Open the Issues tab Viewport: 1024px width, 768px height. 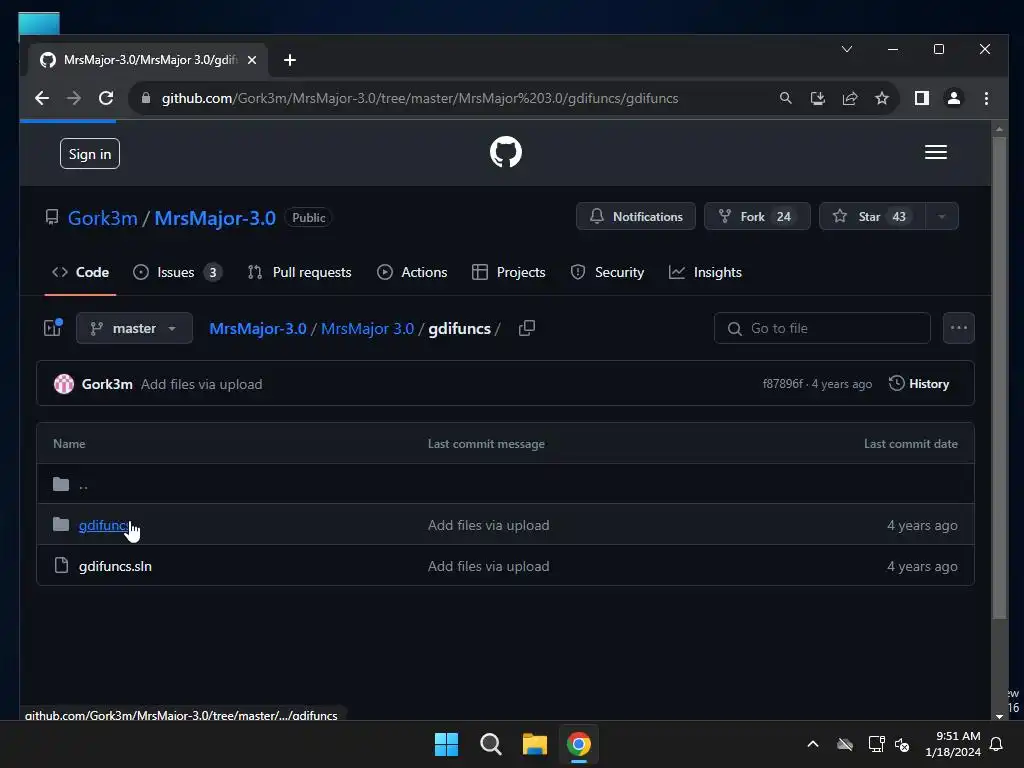point(176,272)
